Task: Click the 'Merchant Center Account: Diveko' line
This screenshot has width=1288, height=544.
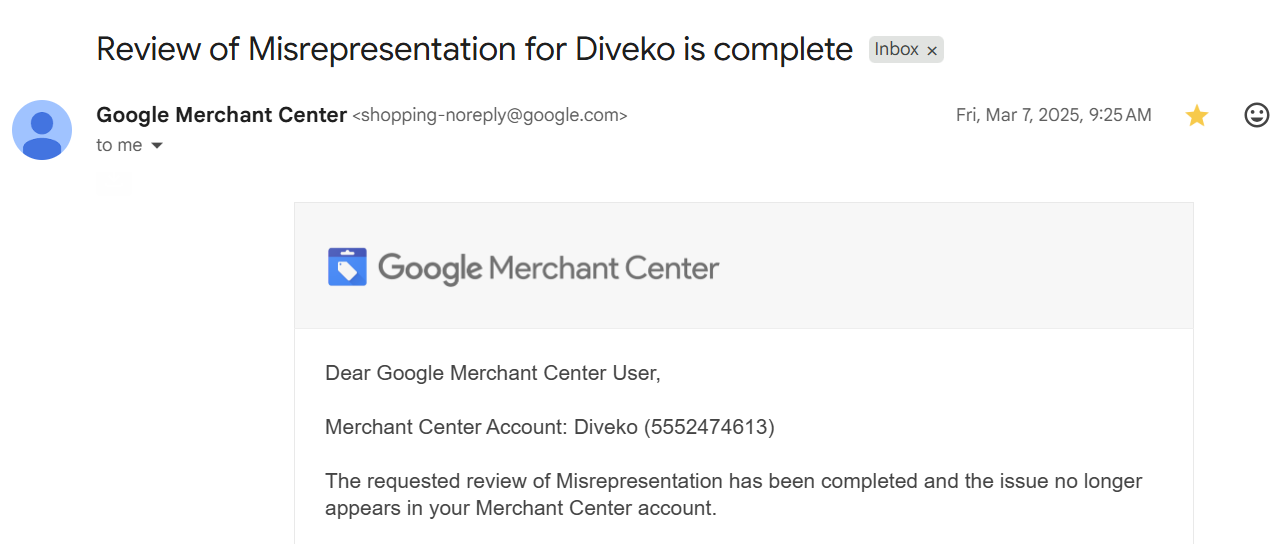Action: click(481, 427)
